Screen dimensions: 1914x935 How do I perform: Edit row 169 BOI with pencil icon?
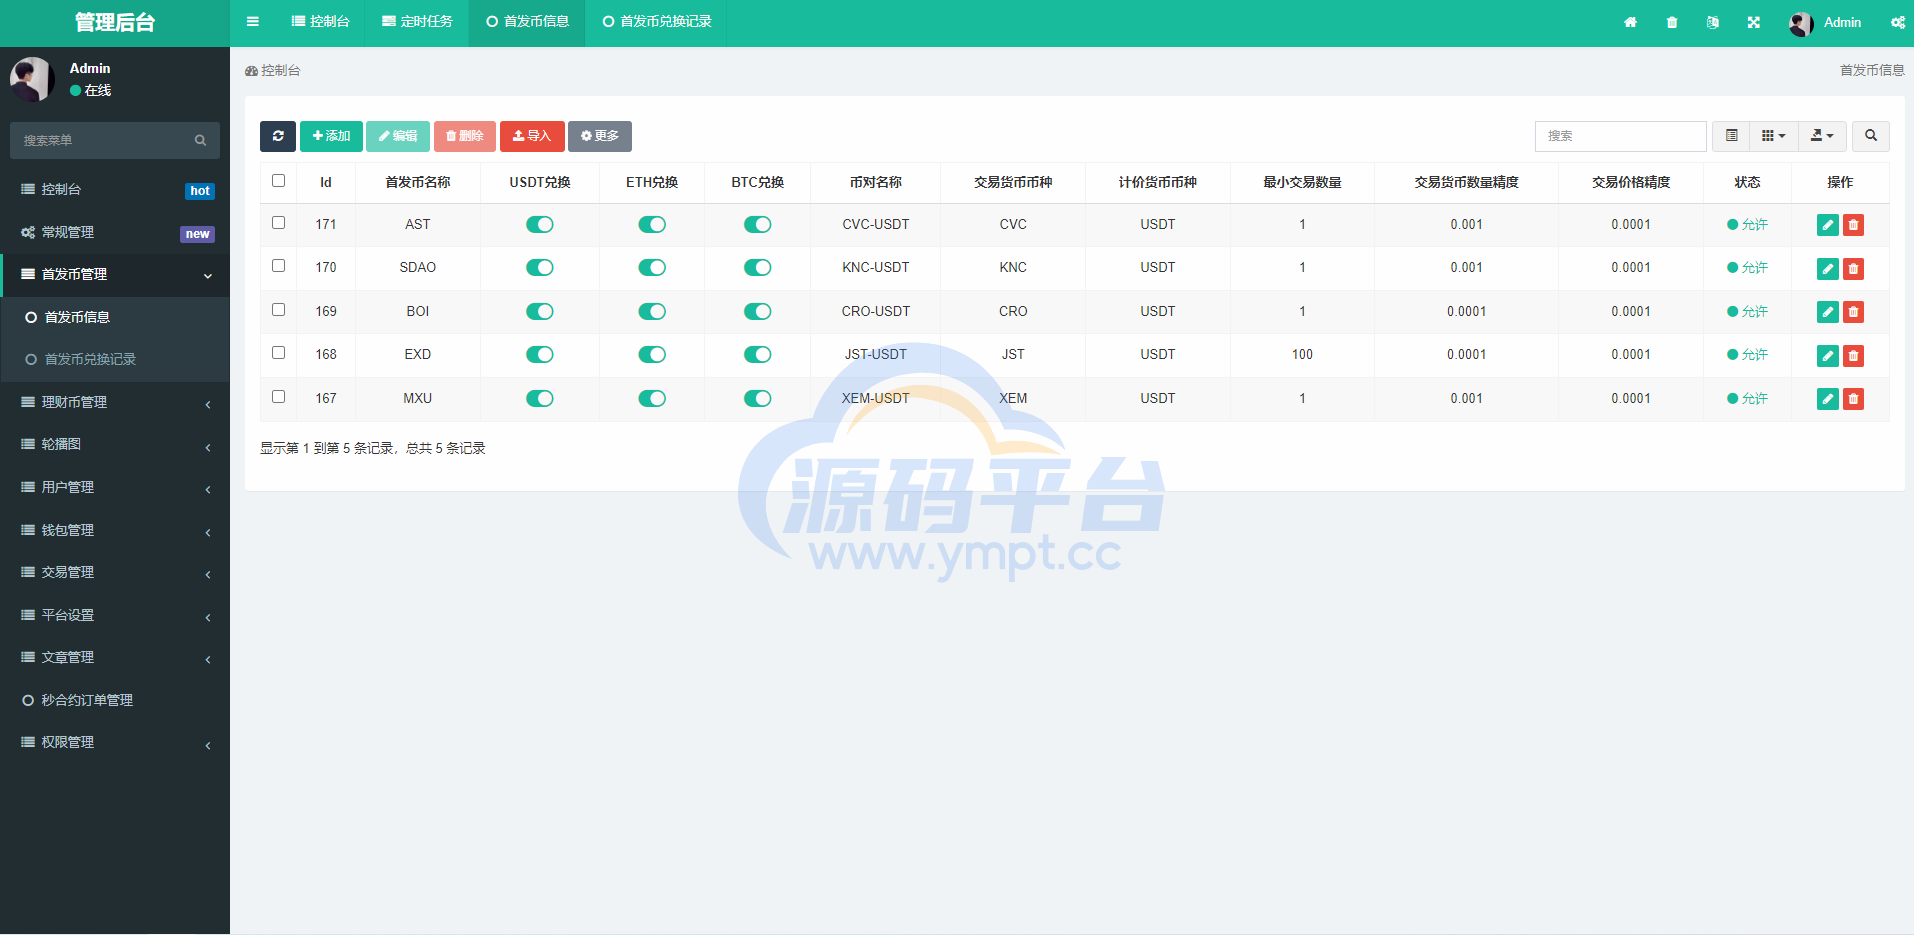(x=1828, y=312)
